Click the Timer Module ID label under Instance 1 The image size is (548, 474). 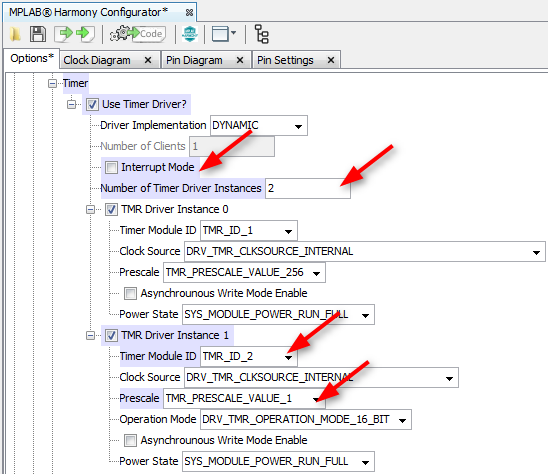coord(158,356)
